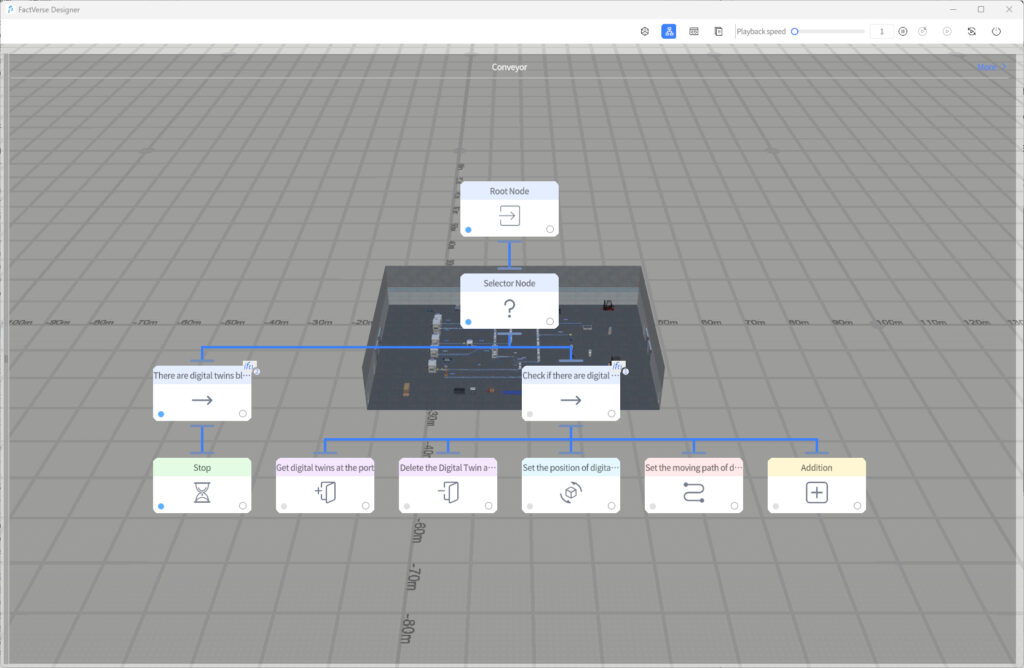1024x668 pixels.
Task: Select 'Check if there are digital…' node header
Action: tap(571, 375)
